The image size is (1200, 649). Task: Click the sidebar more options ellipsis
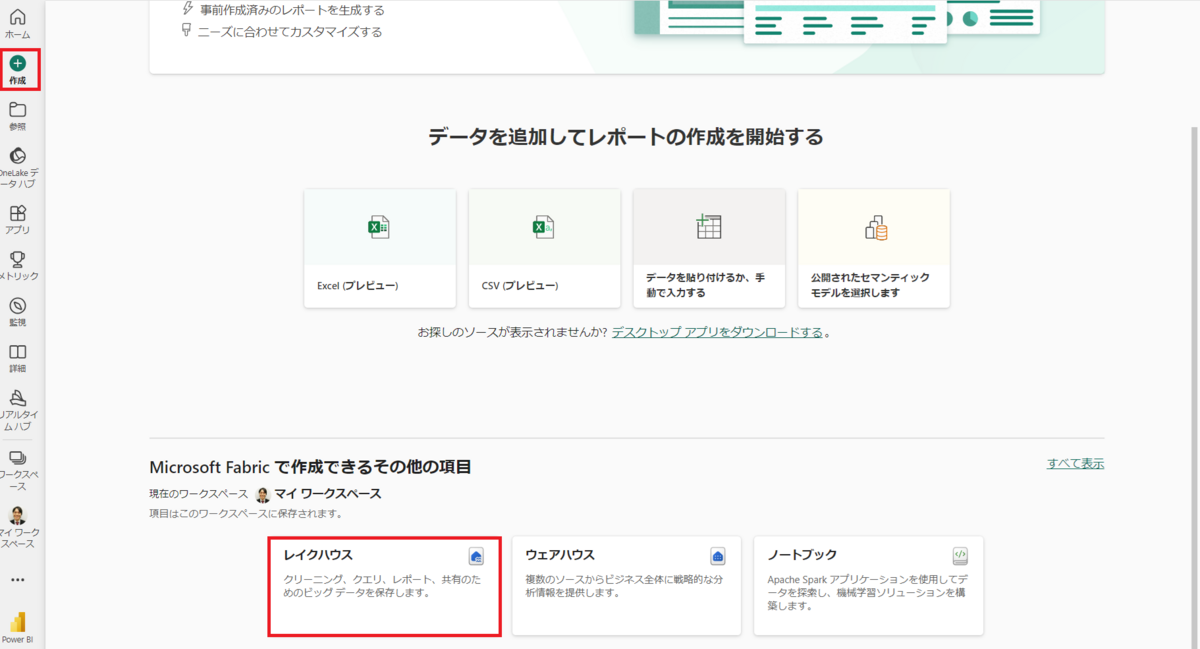[18, 580]
